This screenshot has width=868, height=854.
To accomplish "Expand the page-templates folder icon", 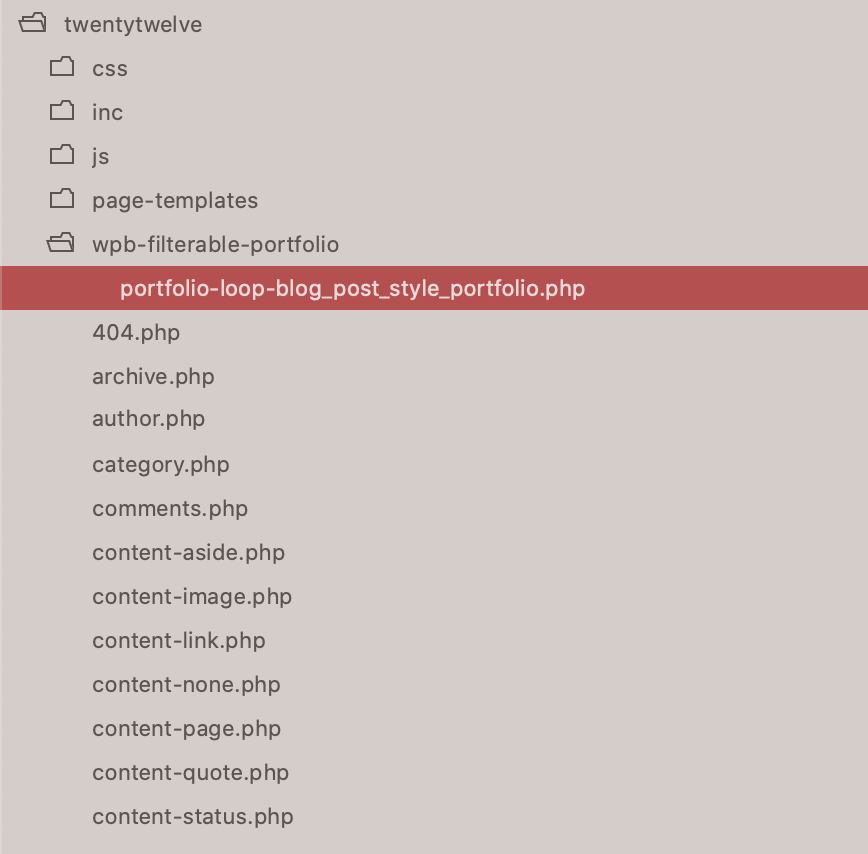I will 61,199.
